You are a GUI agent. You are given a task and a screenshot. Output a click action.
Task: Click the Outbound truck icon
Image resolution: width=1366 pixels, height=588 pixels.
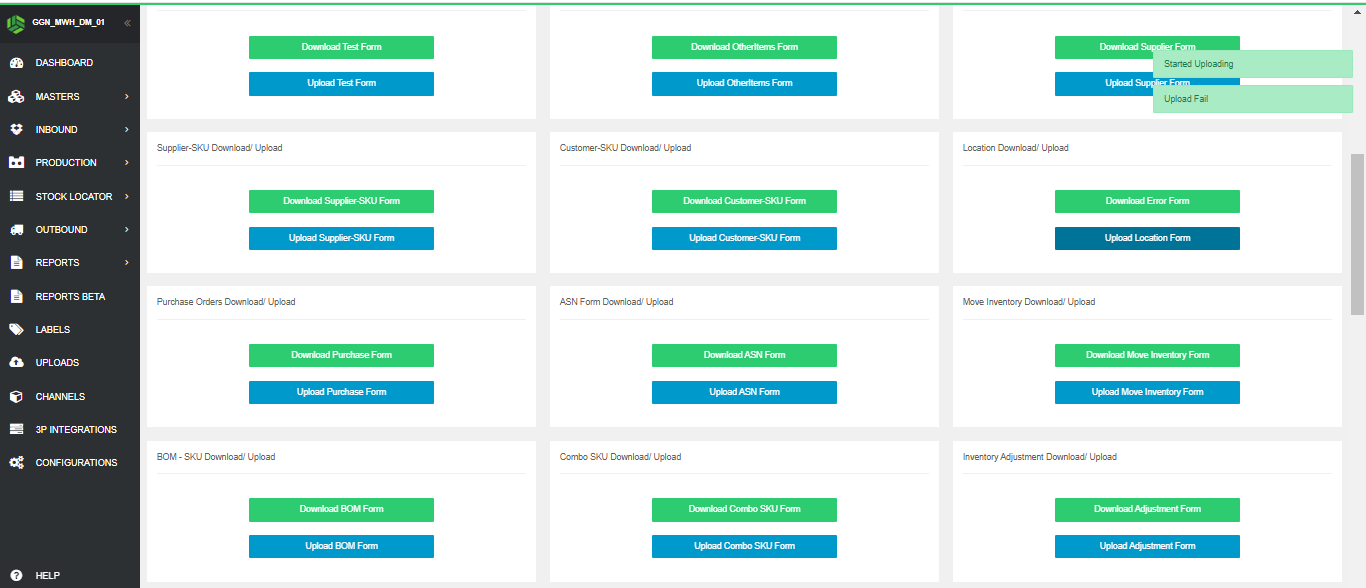(x=16, y=230)
